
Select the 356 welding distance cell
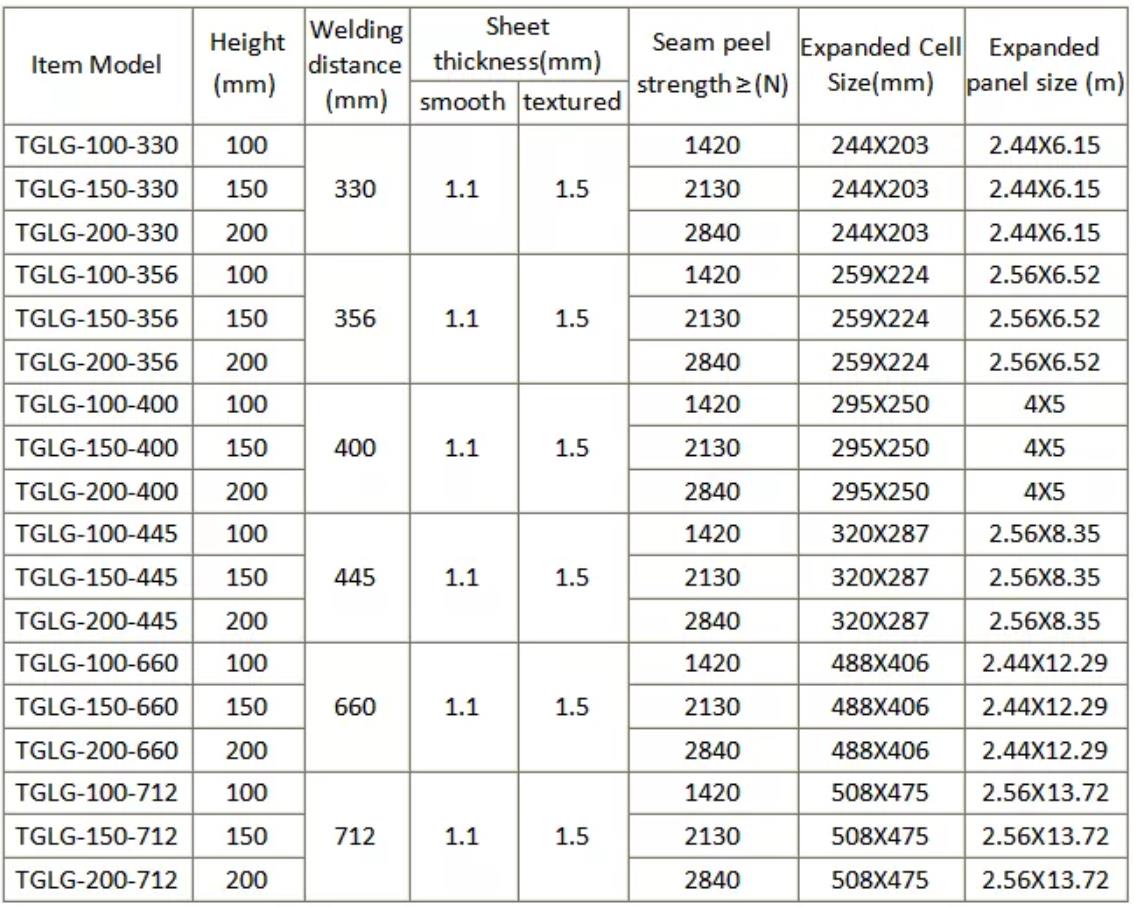(357, 319)
